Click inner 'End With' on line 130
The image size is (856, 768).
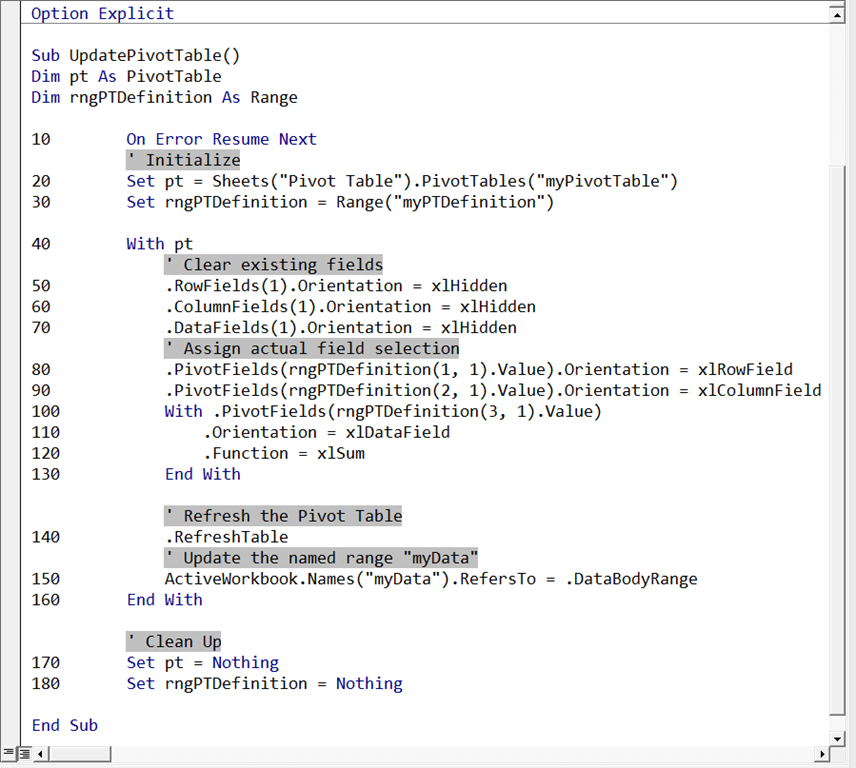[x=203, y=474]
